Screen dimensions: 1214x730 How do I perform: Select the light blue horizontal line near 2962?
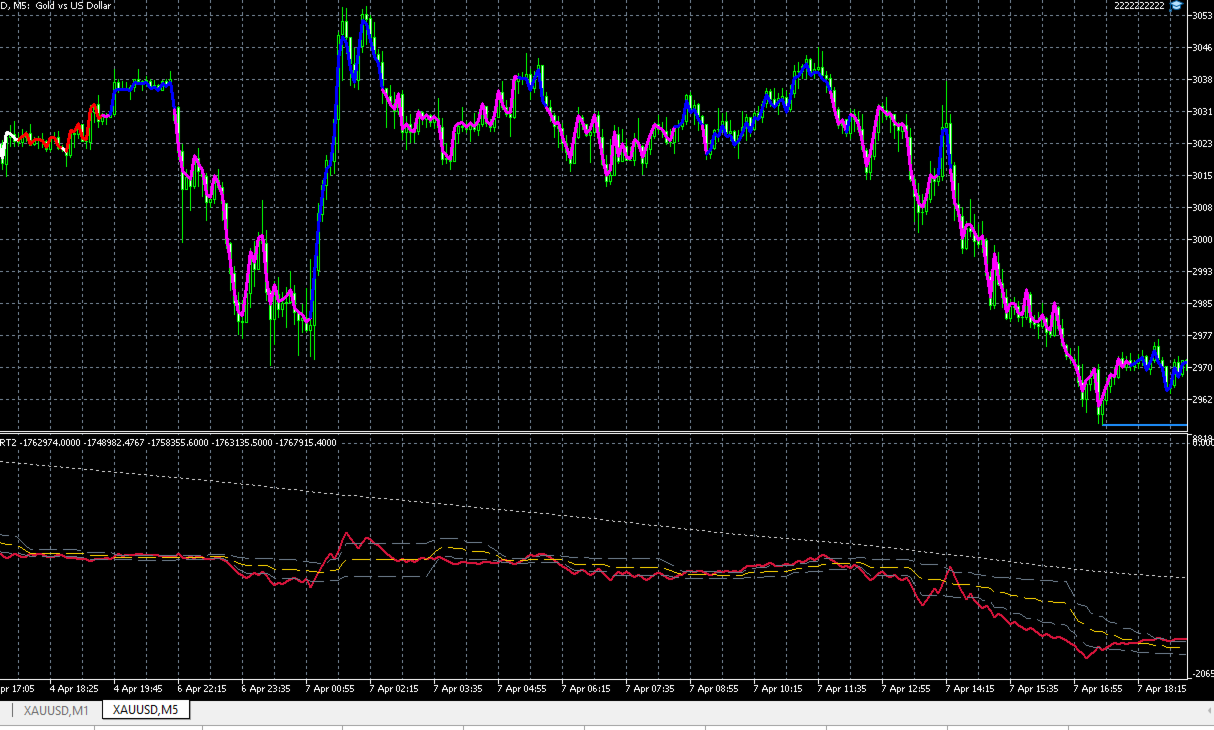point(1145,425)
